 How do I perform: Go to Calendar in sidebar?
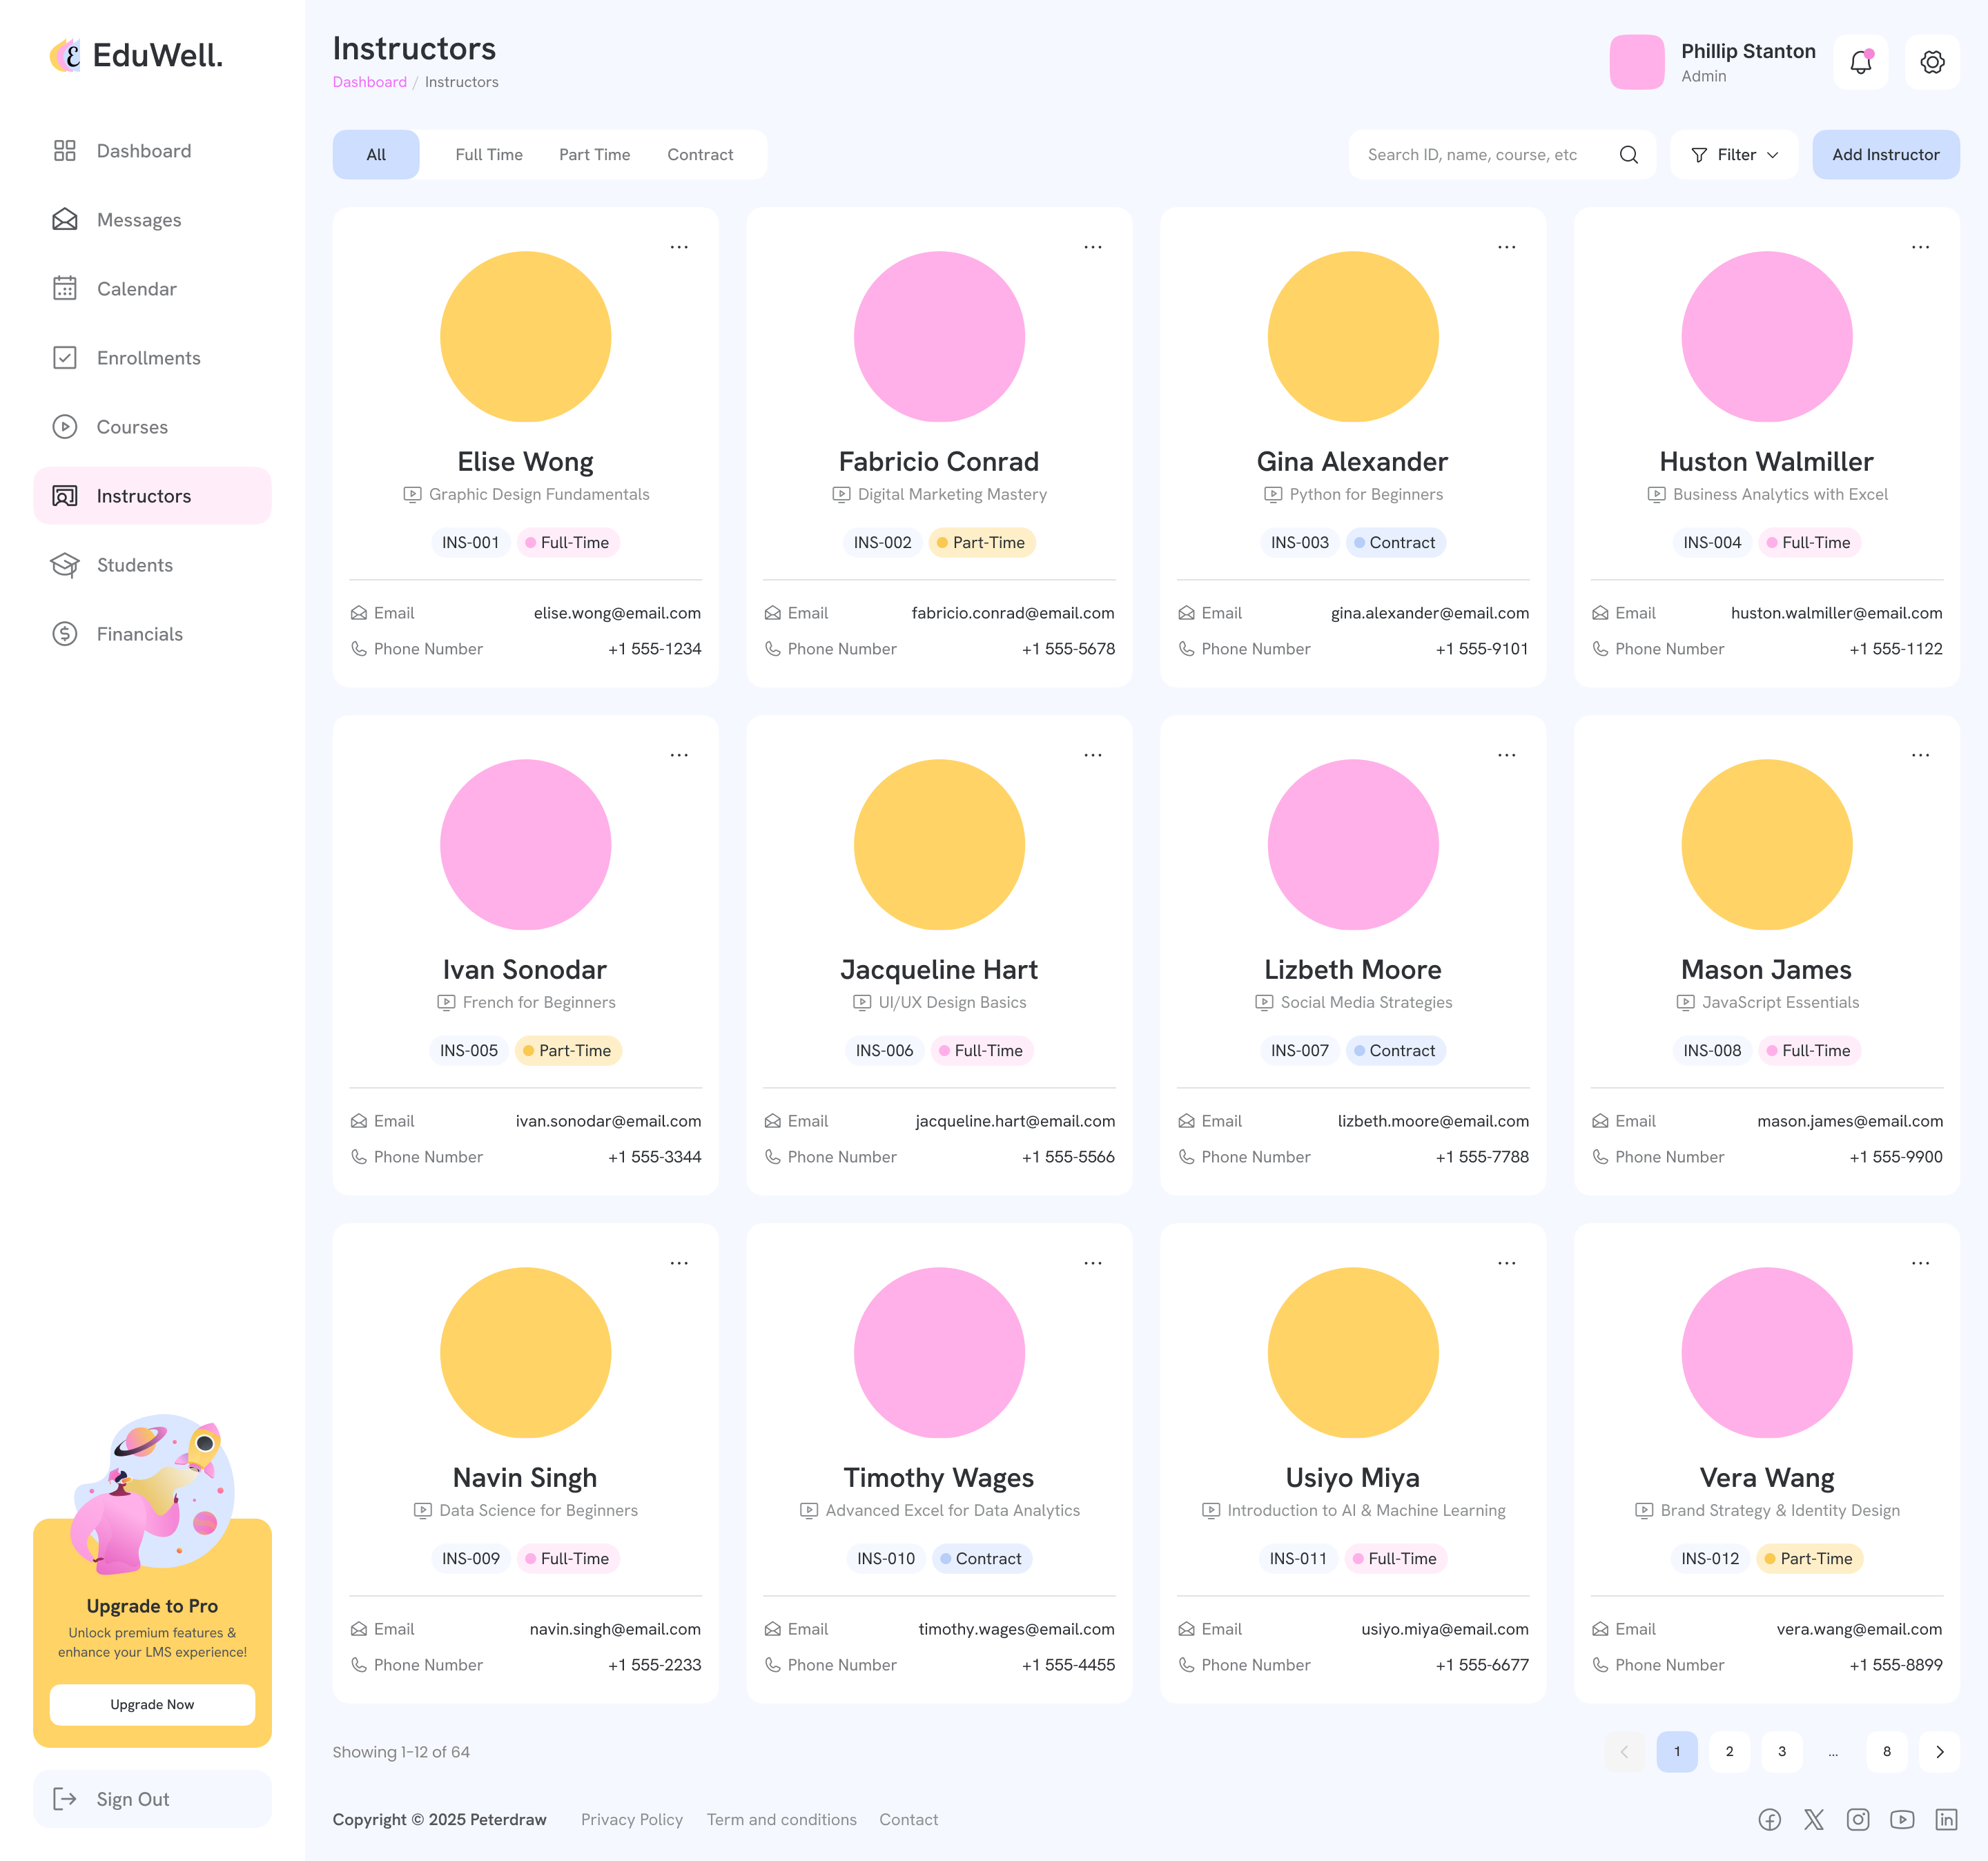pyautogui.click(x=136, y=289)
